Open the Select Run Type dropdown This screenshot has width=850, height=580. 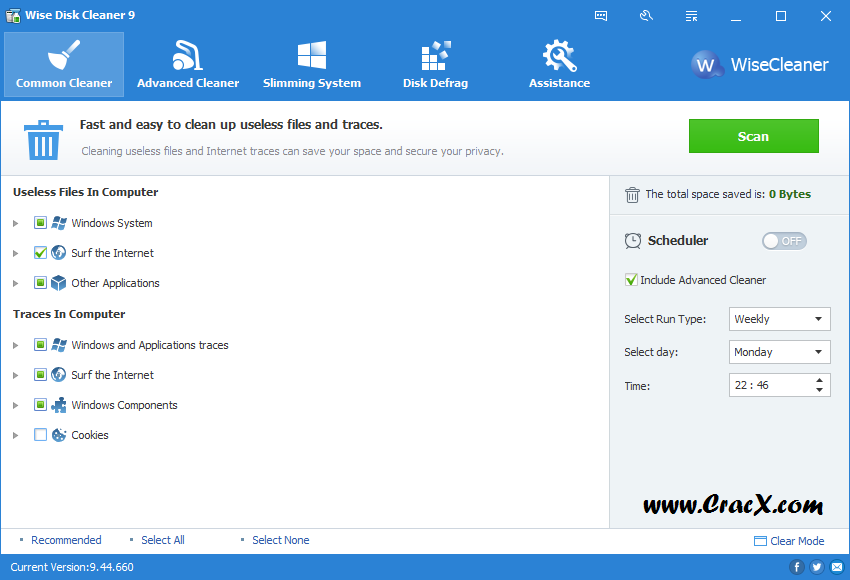pyautogui.click(x=780, y=319)
